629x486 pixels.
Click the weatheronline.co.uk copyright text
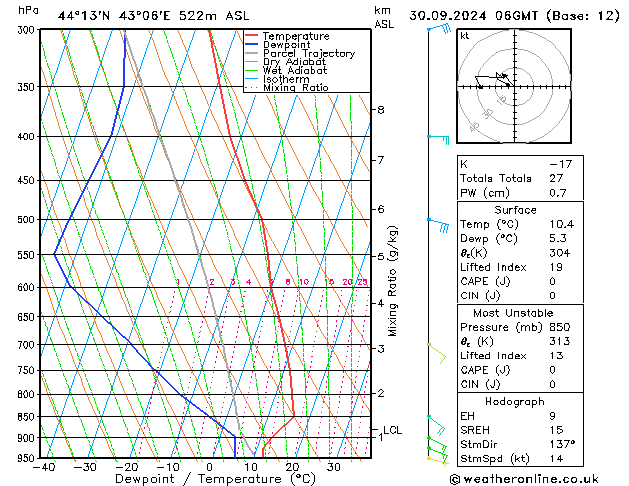[x=524, y=479]
